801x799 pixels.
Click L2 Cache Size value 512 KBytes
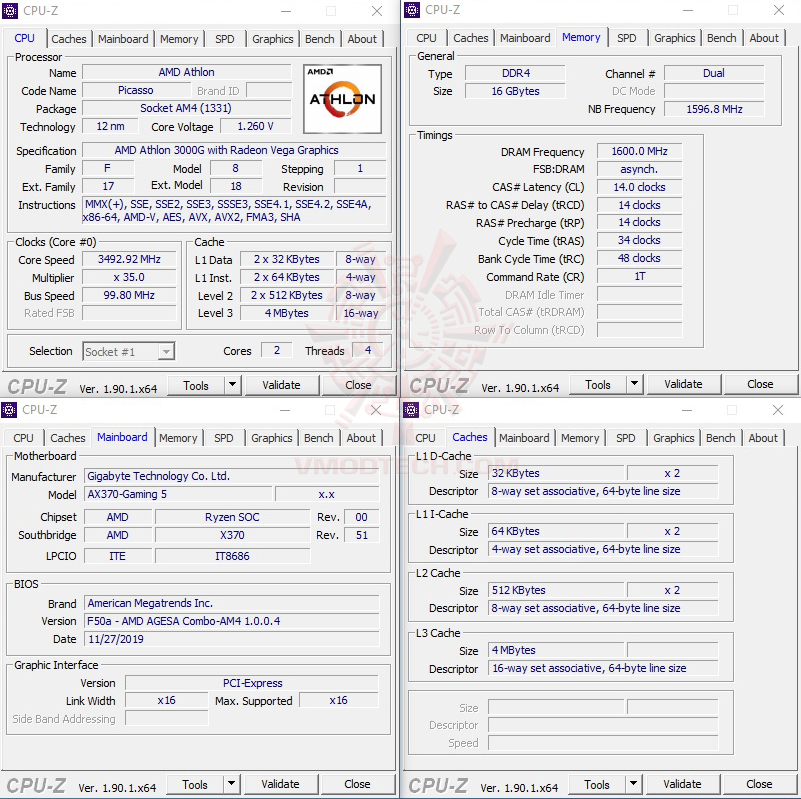click(556, 590)
